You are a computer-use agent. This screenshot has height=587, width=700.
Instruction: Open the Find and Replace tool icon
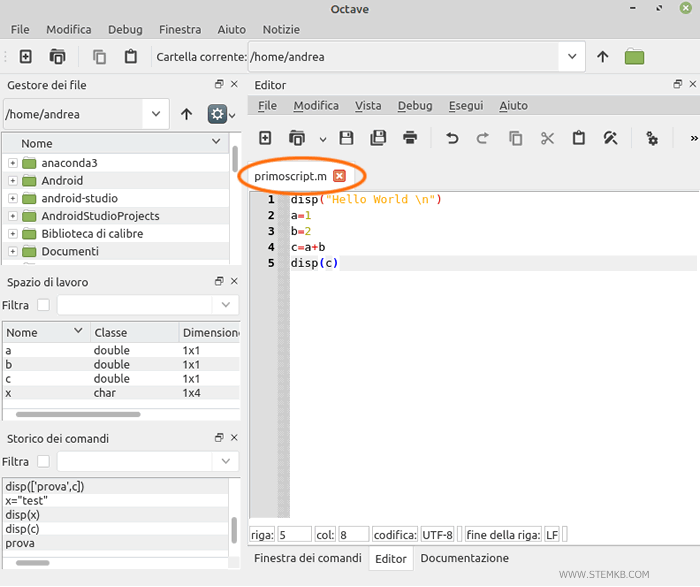click(x=610, y=138)
